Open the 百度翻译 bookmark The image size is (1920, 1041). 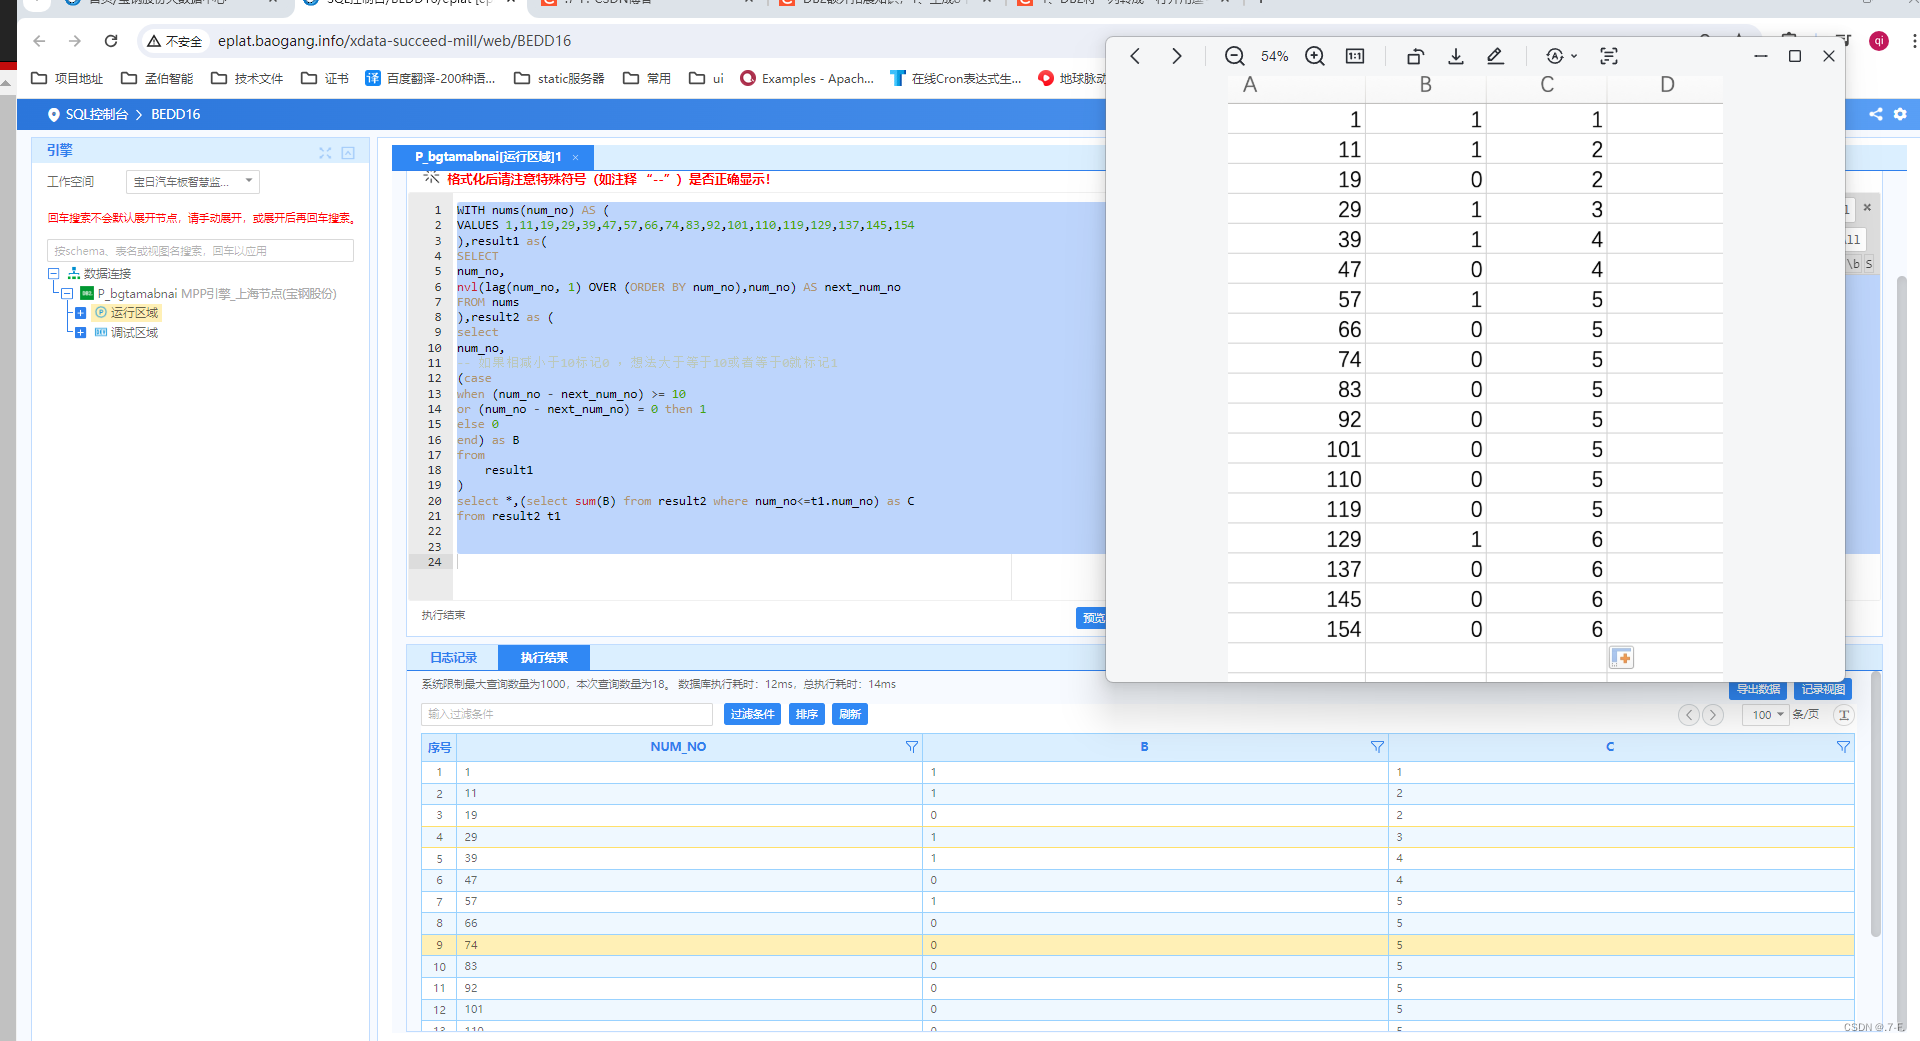[430, 78]
